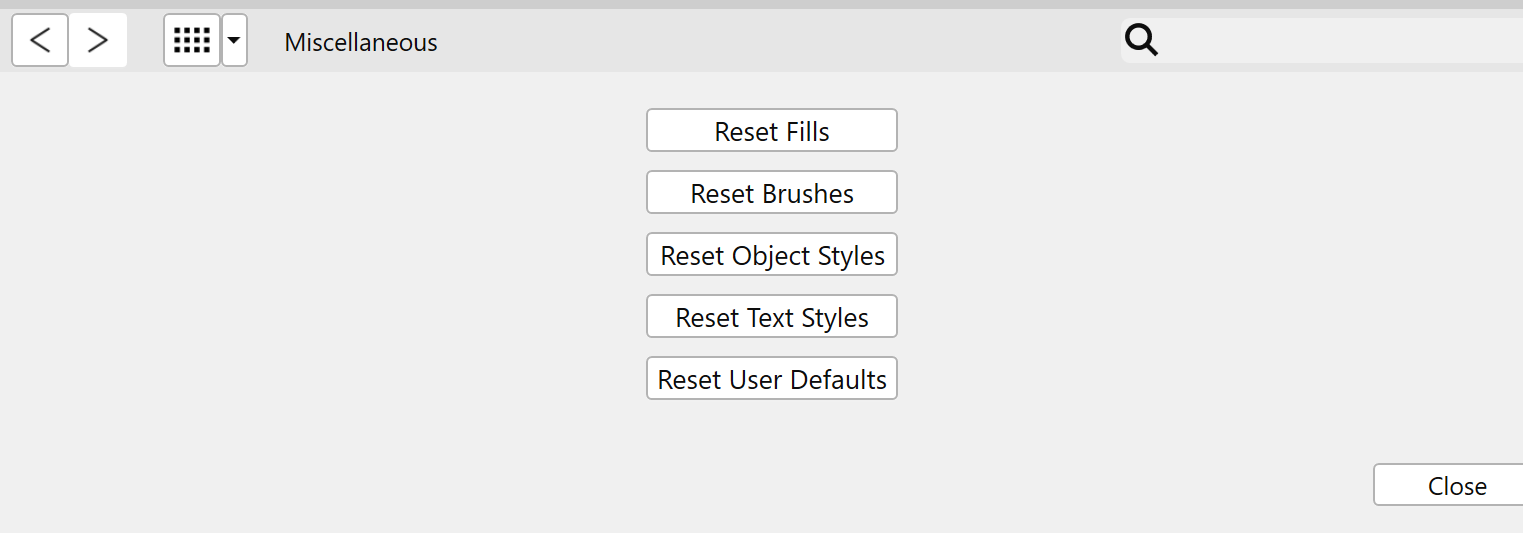Return to the previous preferences page
Screen dimensions: 1523x533
(x=40, y=40)
